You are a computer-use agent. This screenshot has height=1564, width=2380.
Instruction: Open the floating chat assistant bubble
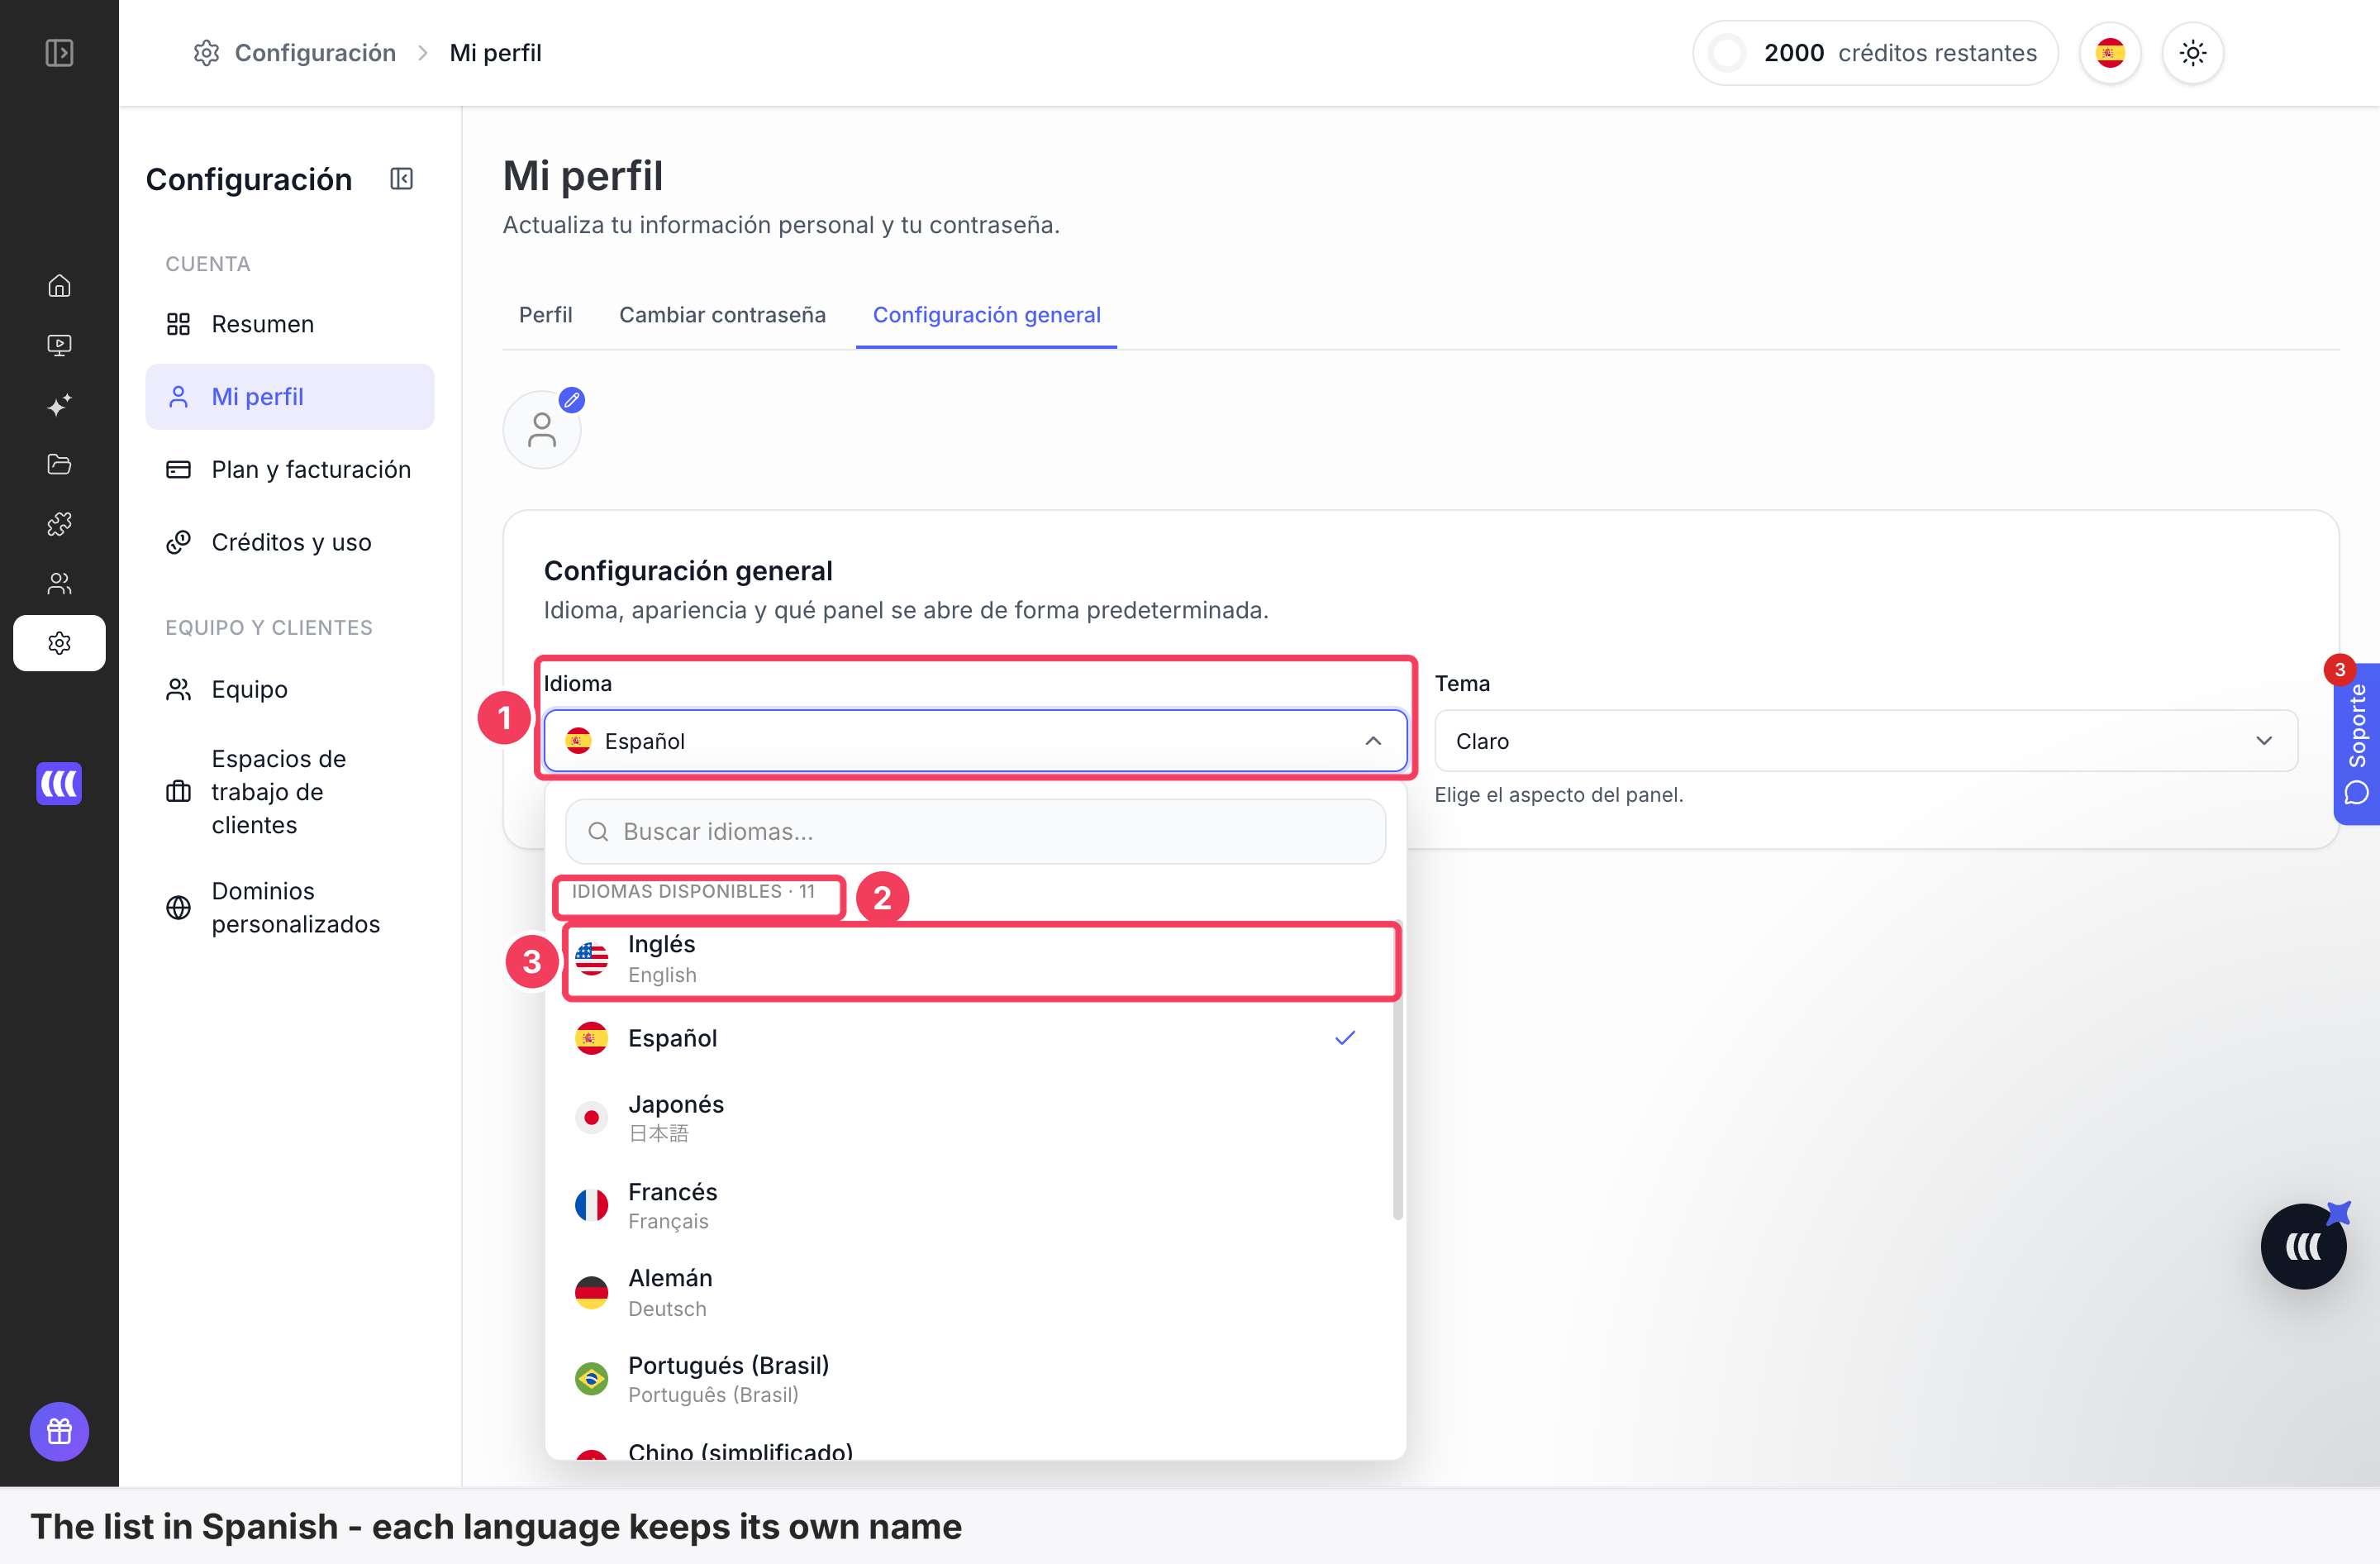tap(2303, 1246)
